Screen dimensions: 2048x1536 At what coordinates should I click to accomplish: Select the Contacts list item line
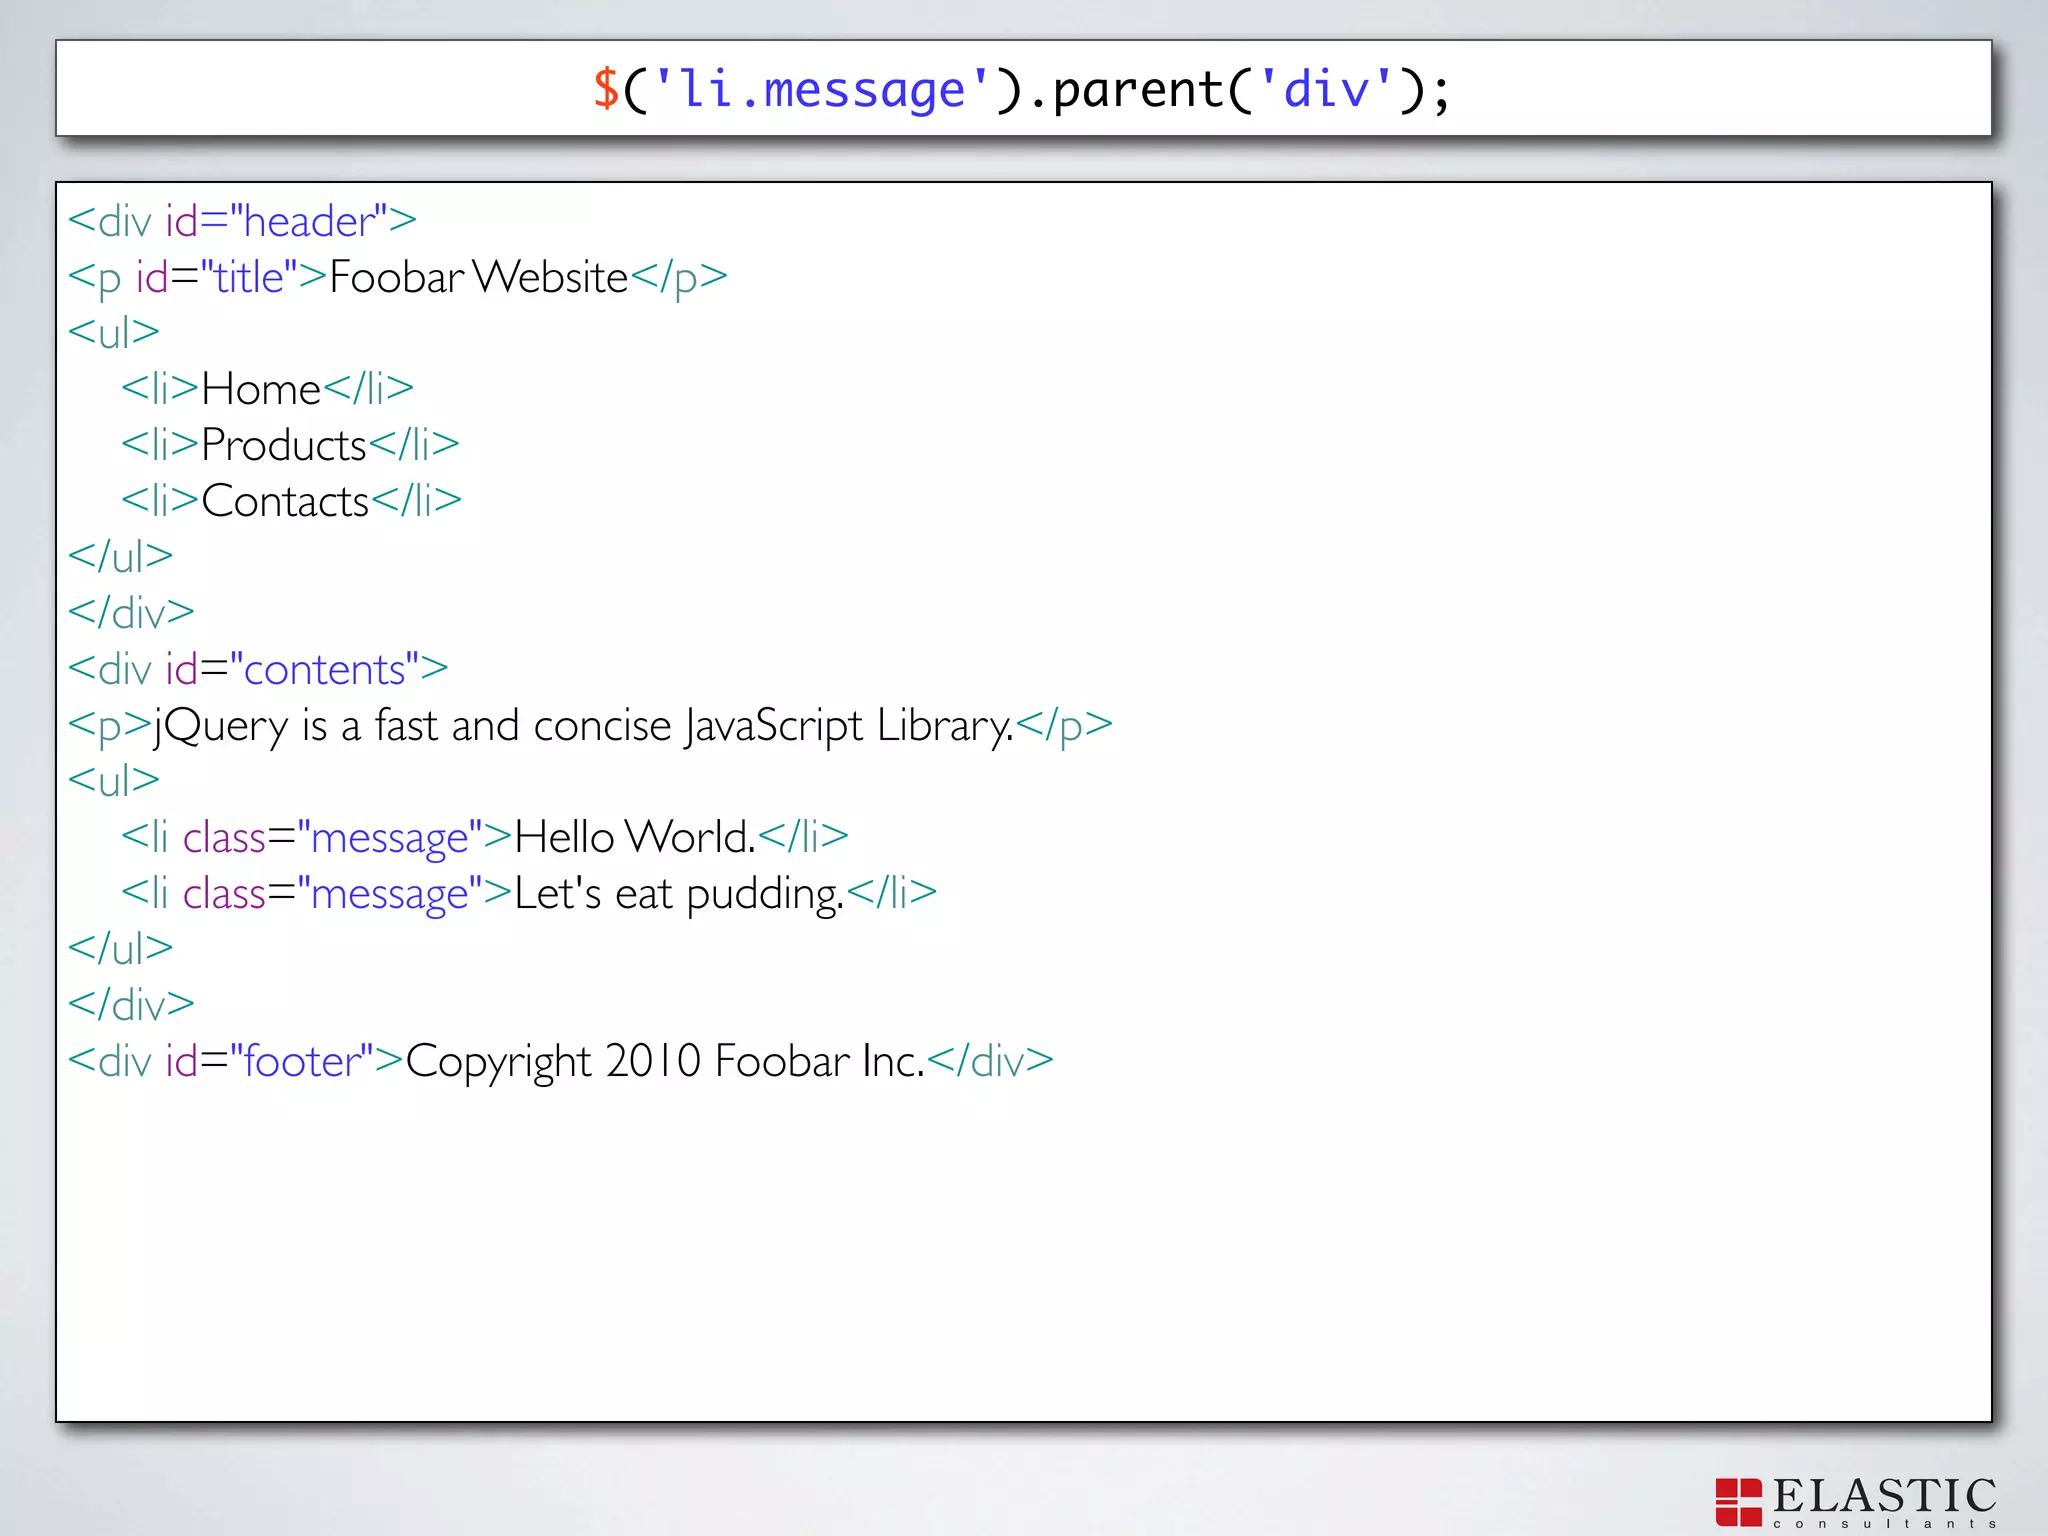point(291,500)
